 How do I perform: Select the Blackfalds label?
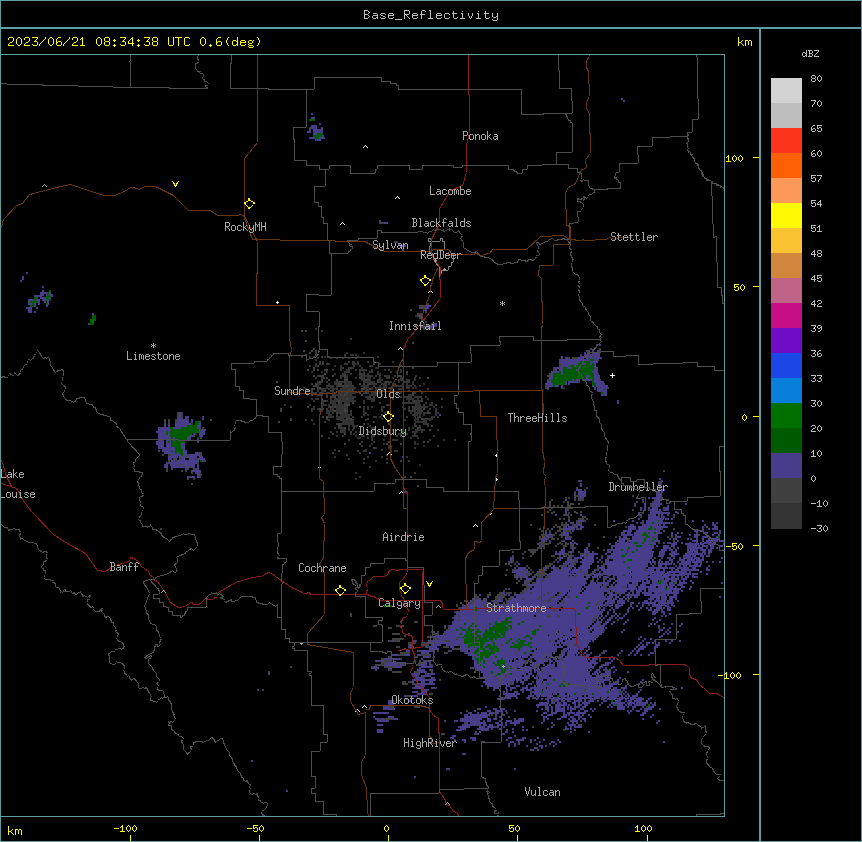tap(441, 223)
